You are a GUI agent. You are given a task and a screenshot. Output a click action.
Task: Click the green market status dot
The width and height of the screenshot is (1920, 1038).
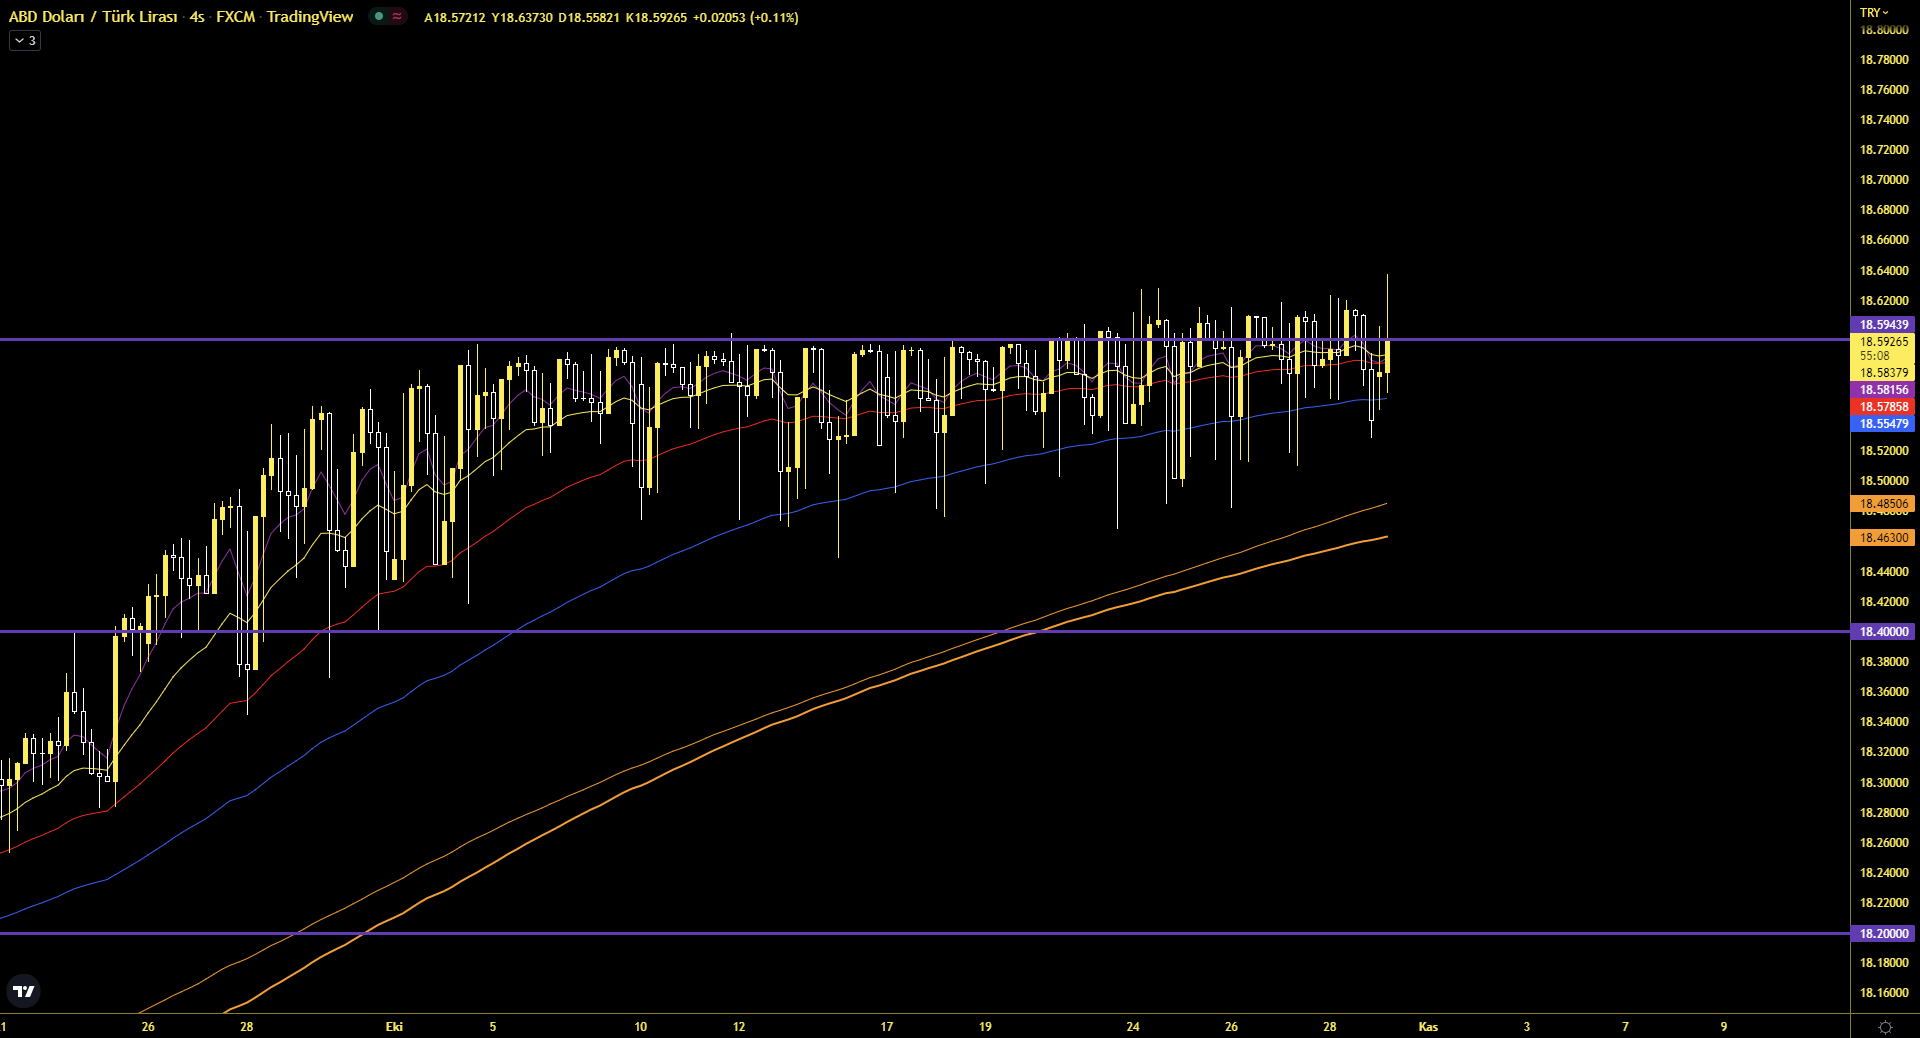(379, 16)
